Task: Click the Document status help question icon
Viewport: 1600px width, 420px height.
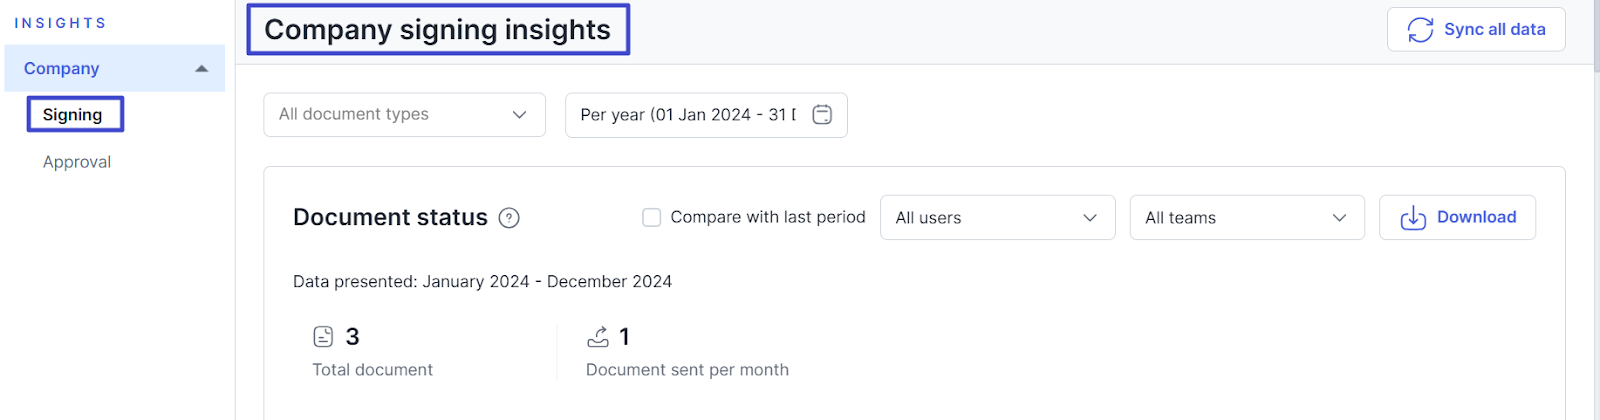Action: [509, 218]
